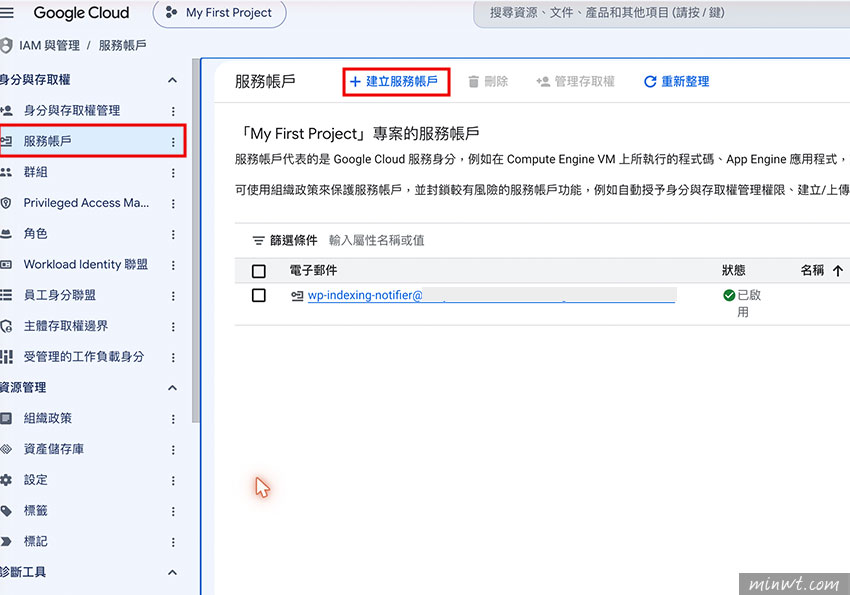Screen dimensions: 850x595
Task: Focus the resource search field
Action: point(661,13)
